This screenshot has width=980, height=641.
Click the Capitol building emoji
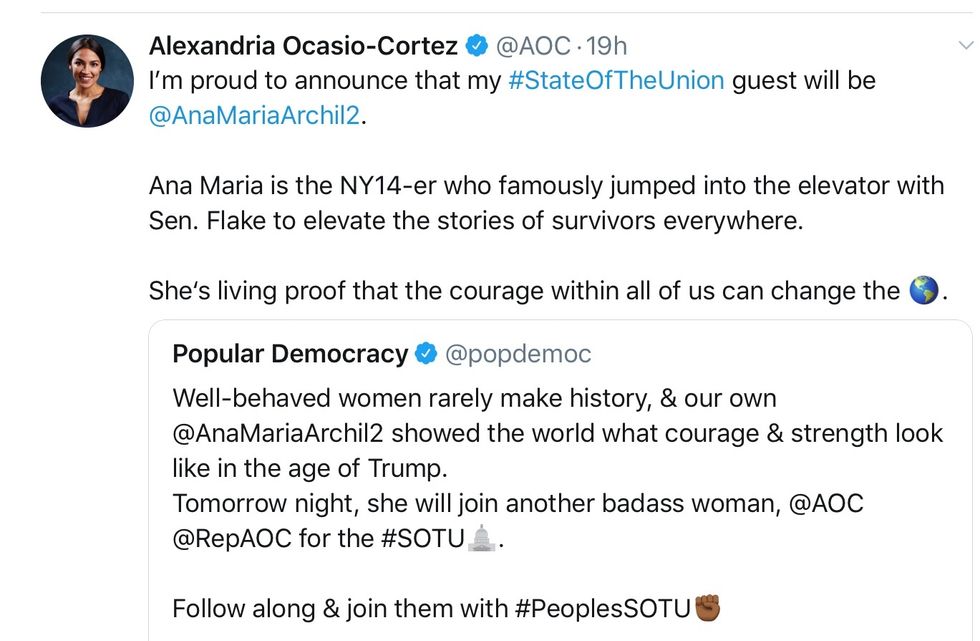483,539
